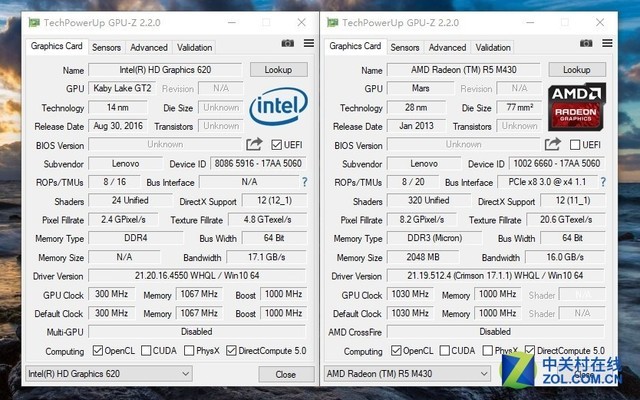Click the Intel logo image
640x400 pixels.
pos(279,107)
